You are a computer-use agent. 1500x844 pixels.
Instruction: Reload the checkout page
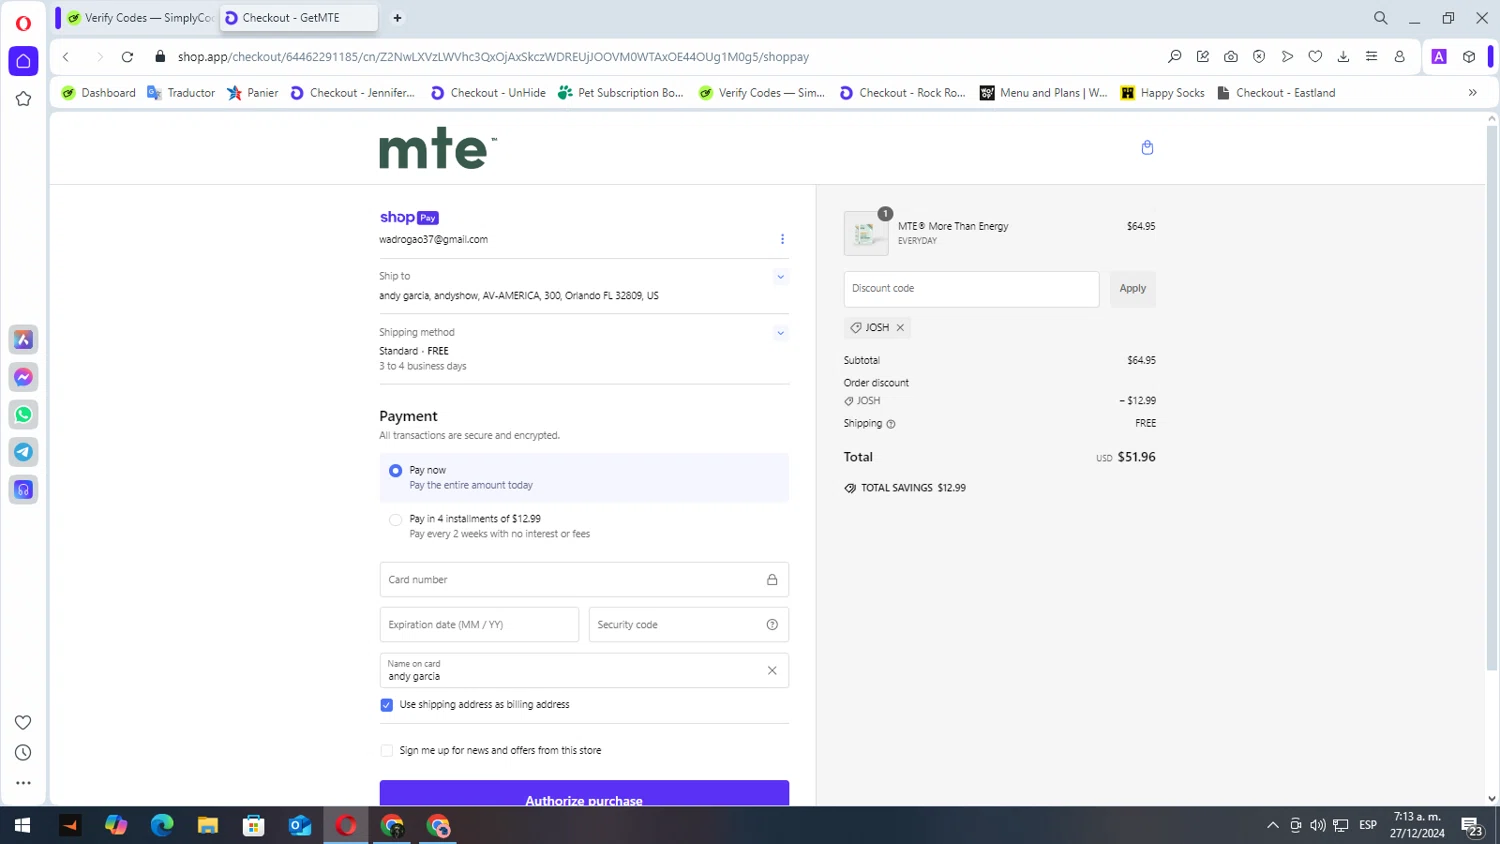pos(127,57)
